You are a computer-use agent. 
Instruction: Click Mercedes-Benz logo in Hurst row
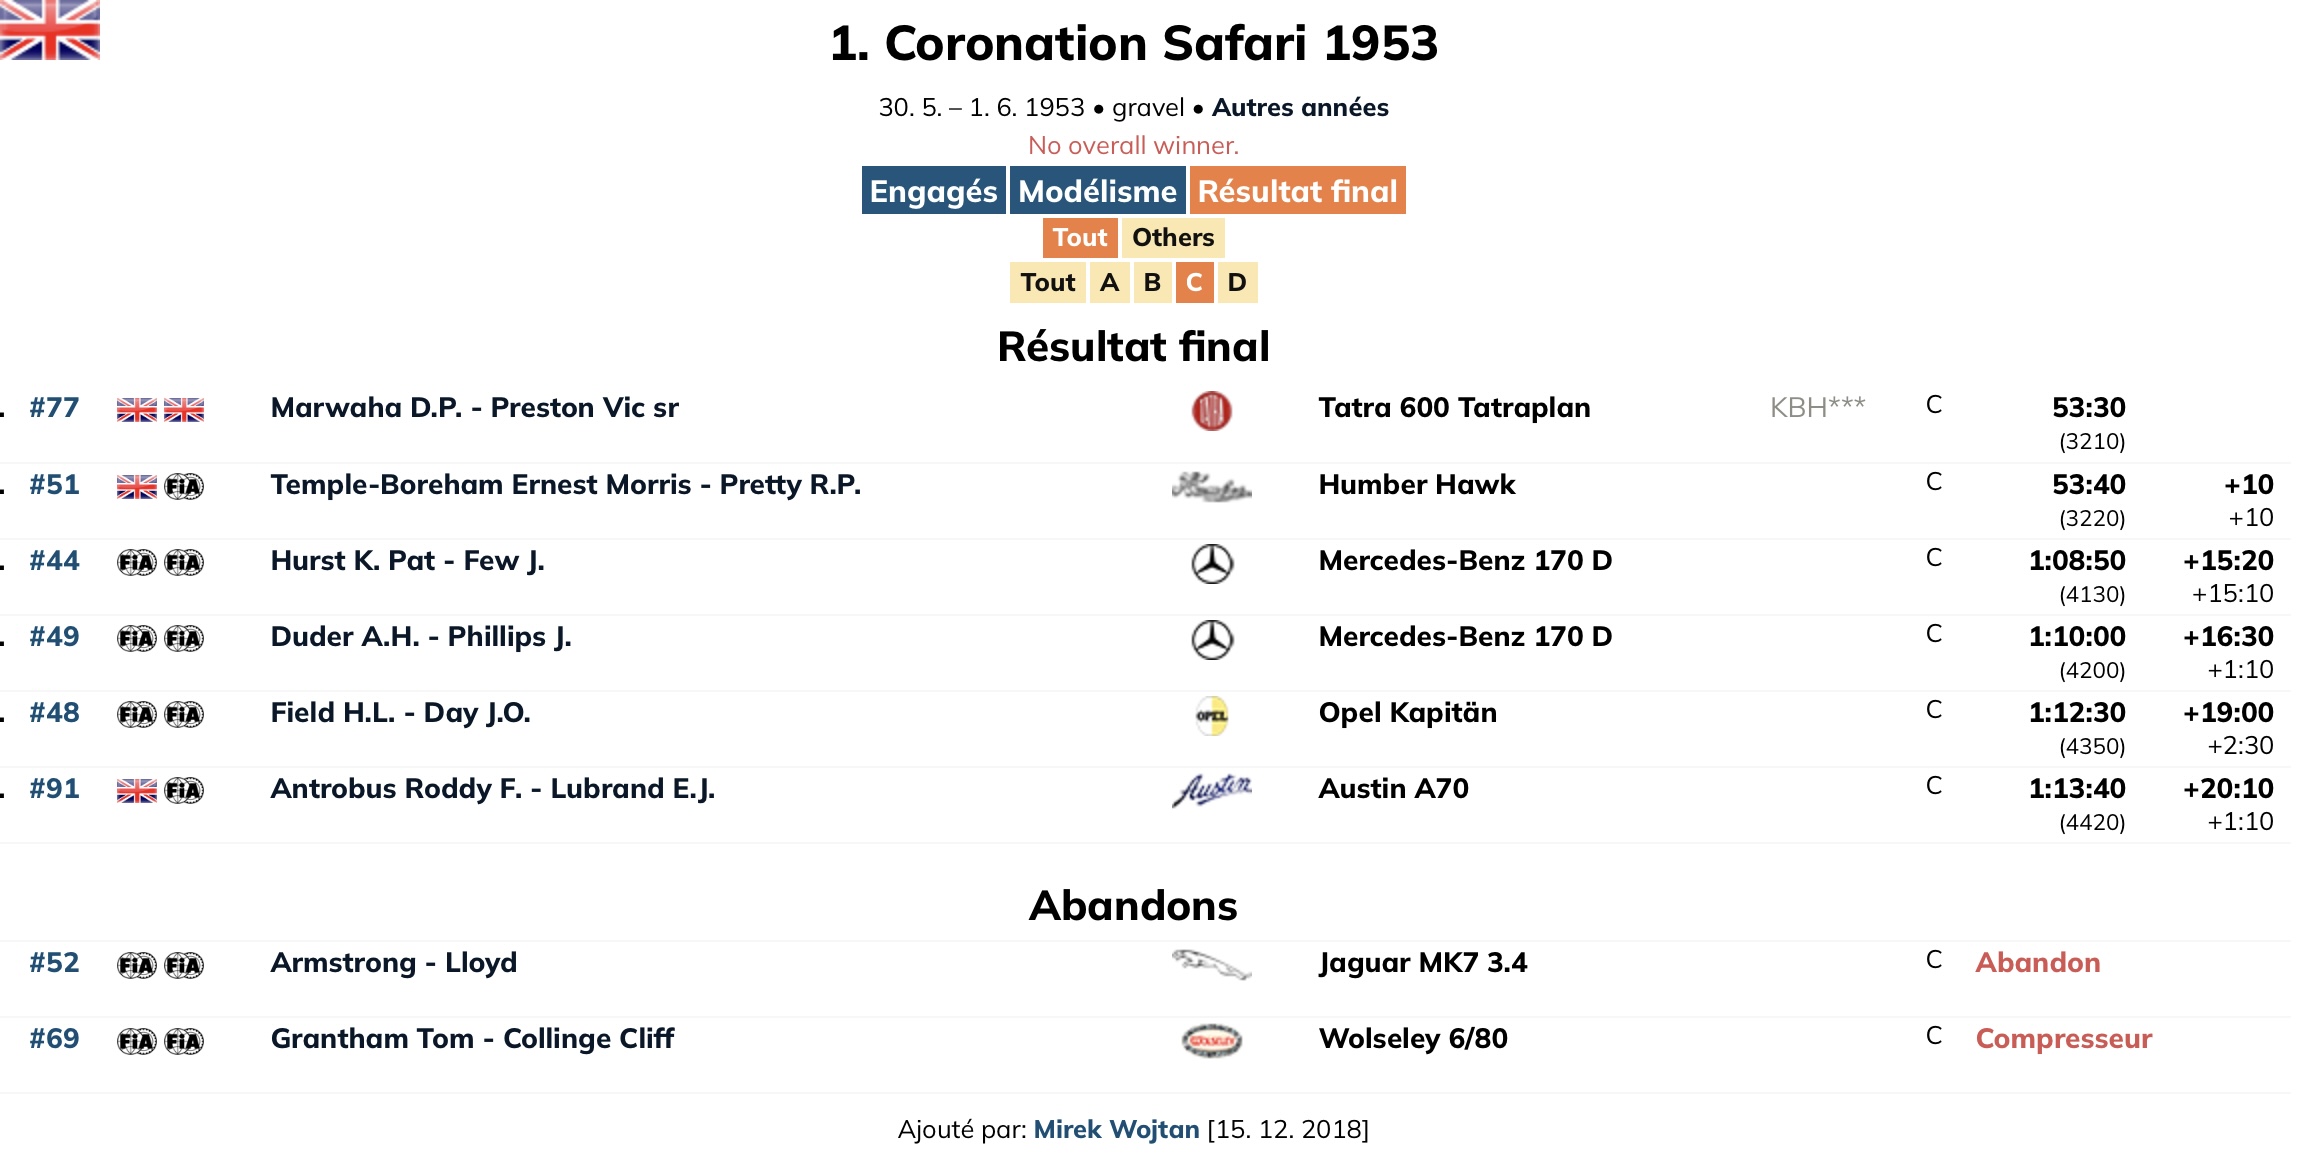coord(1211,564)
